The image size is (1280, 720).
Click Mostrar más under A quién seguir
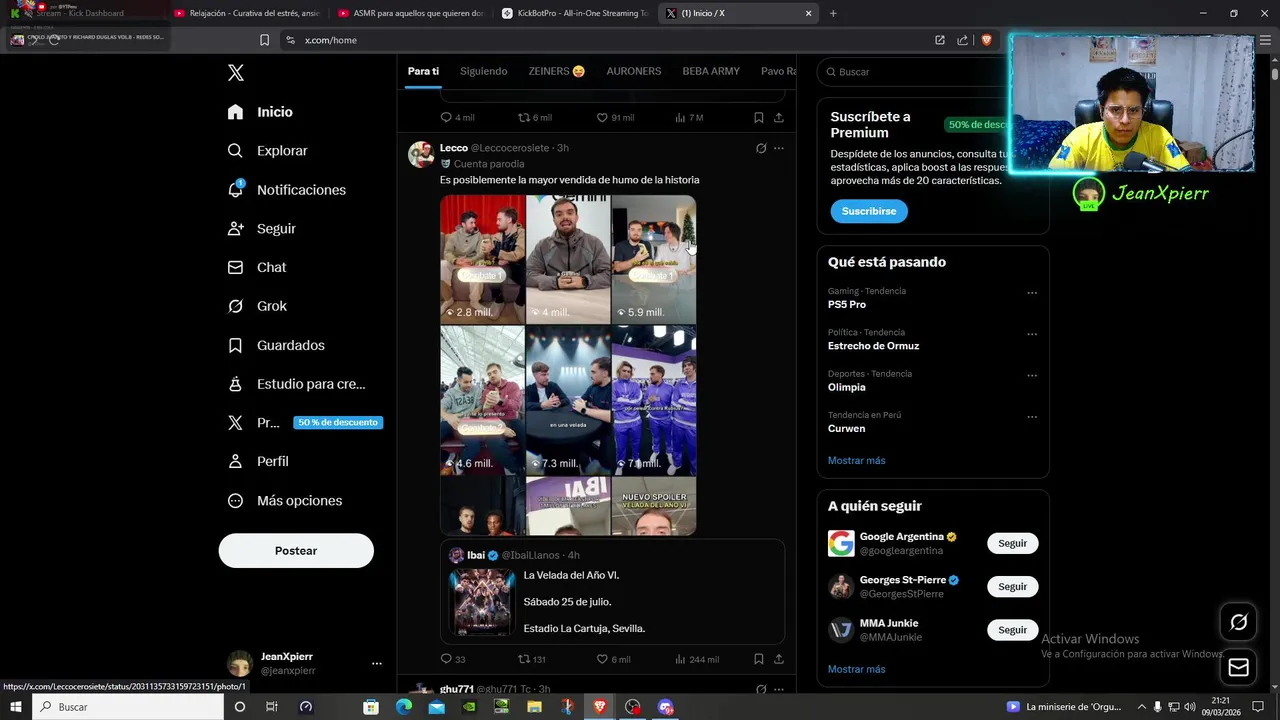pyautogui.click(x=857, y=669)
